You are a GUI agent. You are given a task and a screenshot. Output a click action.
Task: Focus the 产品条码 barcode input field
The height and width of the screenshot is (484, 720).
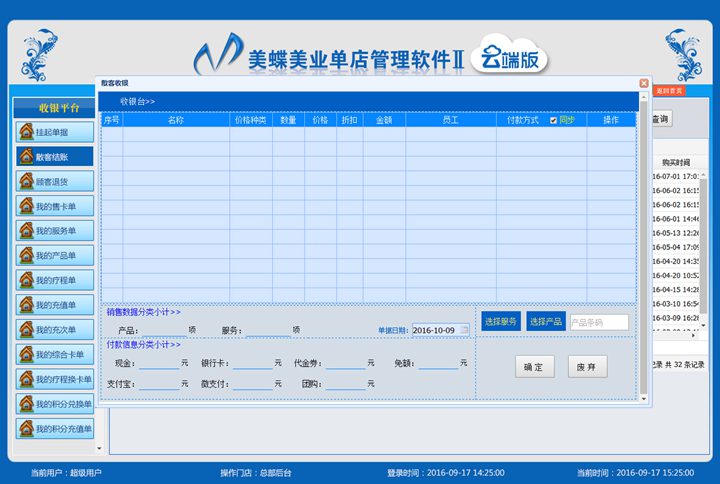(x=599, y=322)
